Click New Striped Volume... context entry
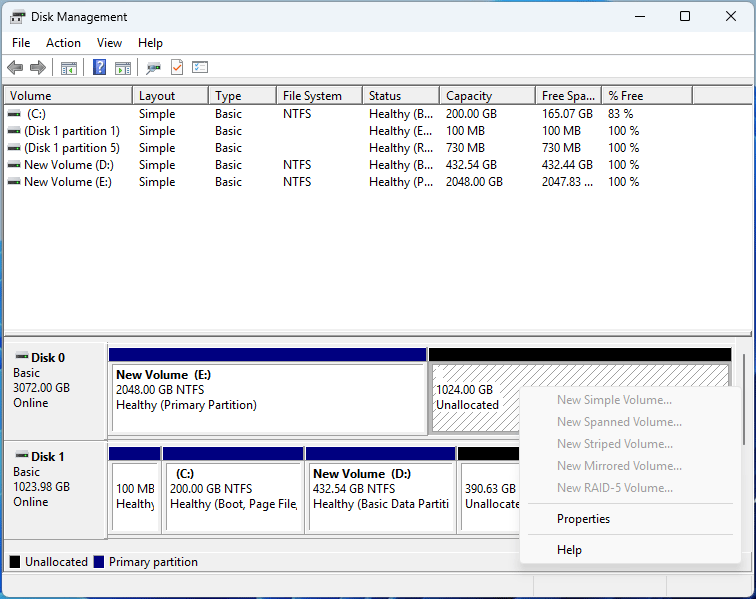This screenshot has height=599, width=756. click(x=630, y=444)
